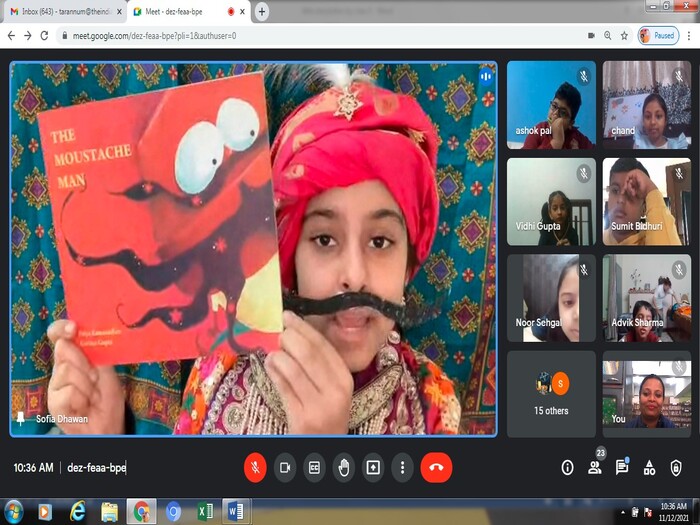700x525 pixels.
Task: Close the Gmail Inbox tab
Action: 119,12
